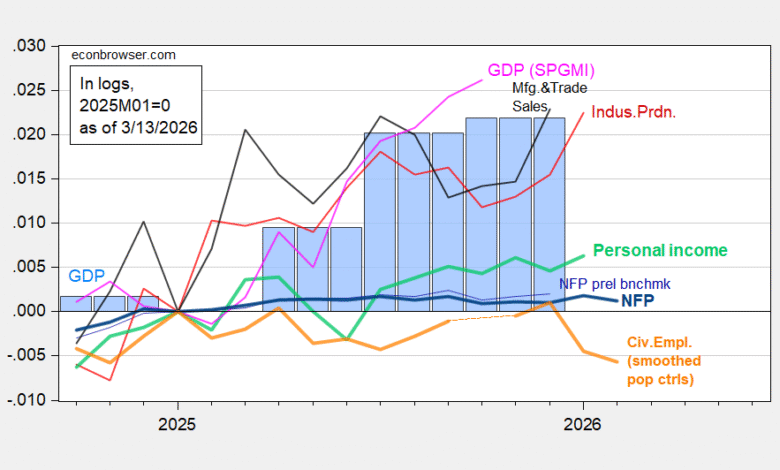This screenshot has height=470, width=780.
Task: Click the red Indus.Prdn. label
Action: tap(635, 112)
